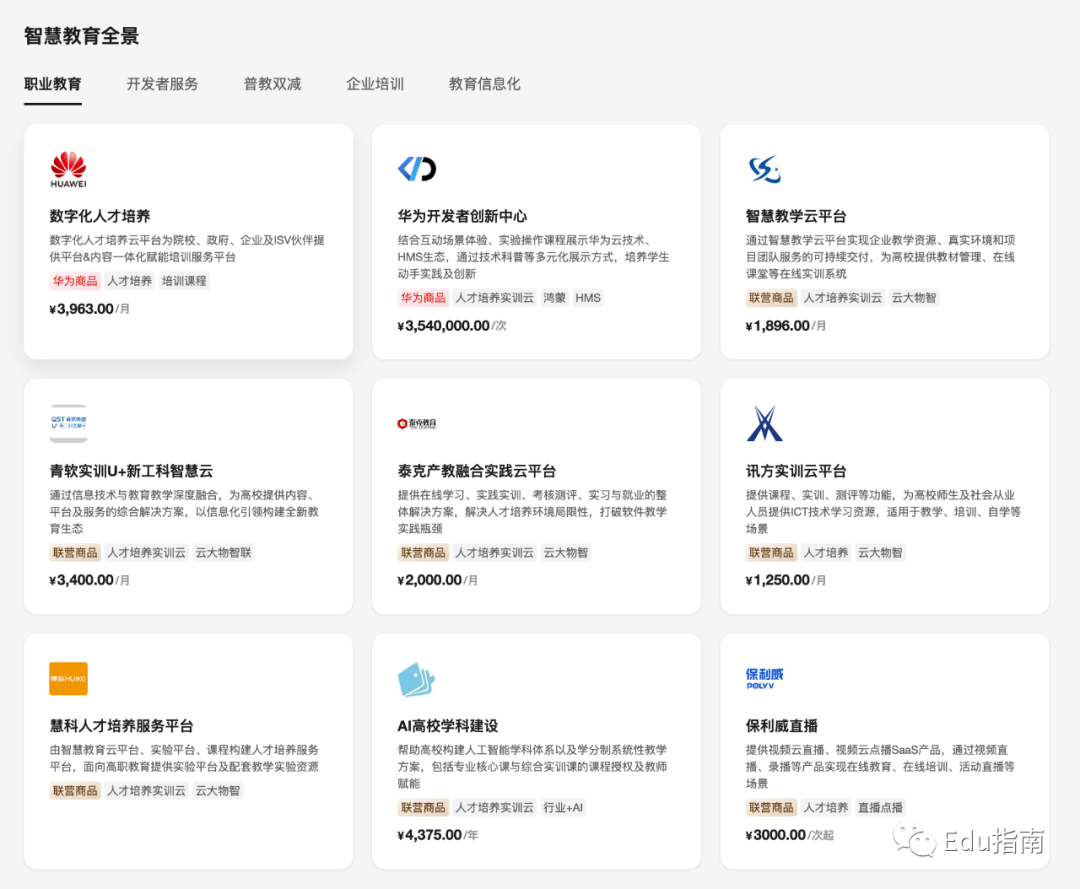
Task: Click the 人才培养实训云 tag on 青软实训U+ card
Action: [x=146, y=553]
